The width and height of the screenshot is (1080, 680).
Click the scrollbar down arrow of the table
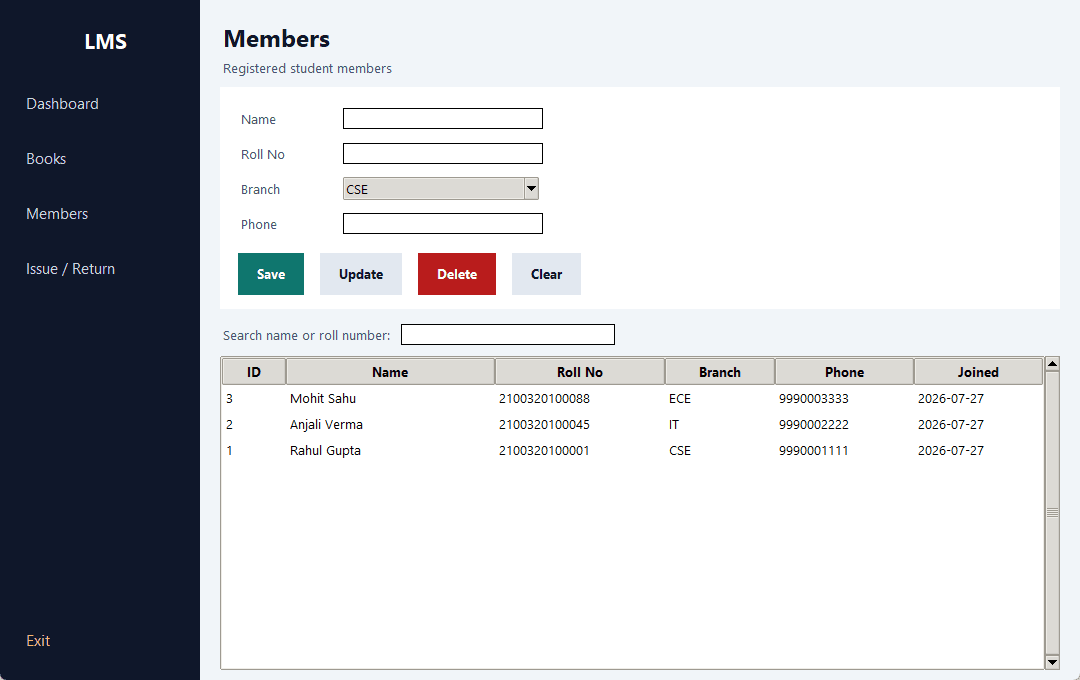[x=1052, y=662]
